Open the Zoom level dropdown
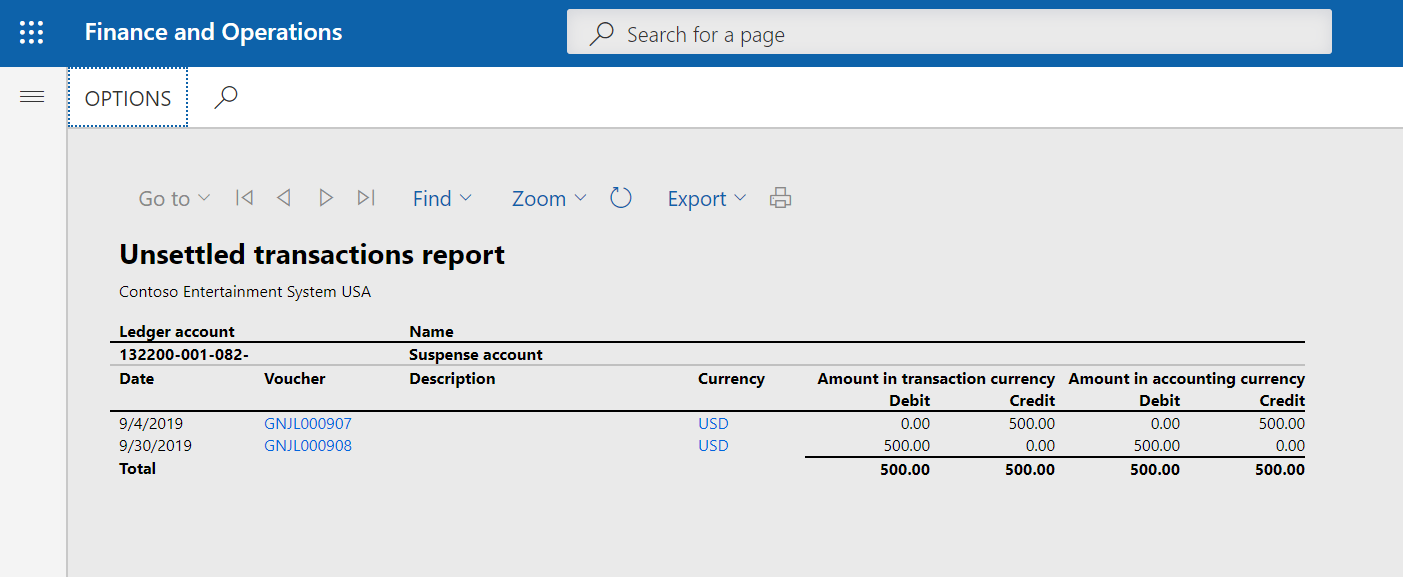 tap(549, 199)
